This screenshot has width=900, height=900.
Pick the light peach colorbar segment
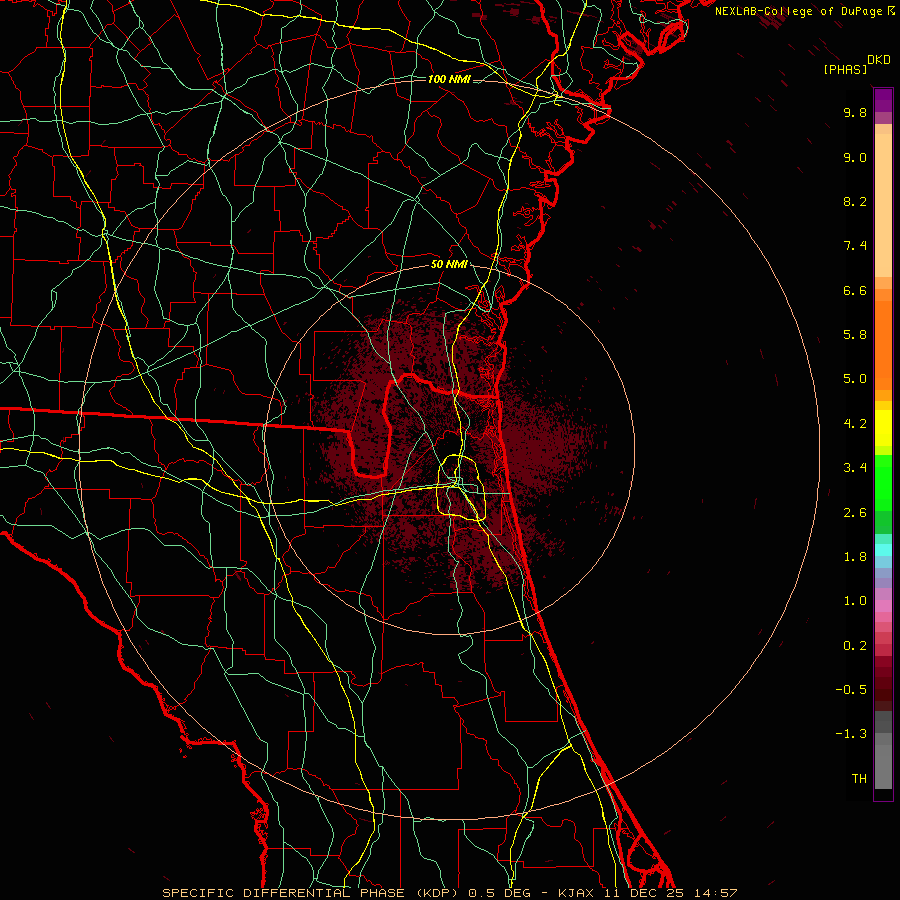tap(883, 205)
